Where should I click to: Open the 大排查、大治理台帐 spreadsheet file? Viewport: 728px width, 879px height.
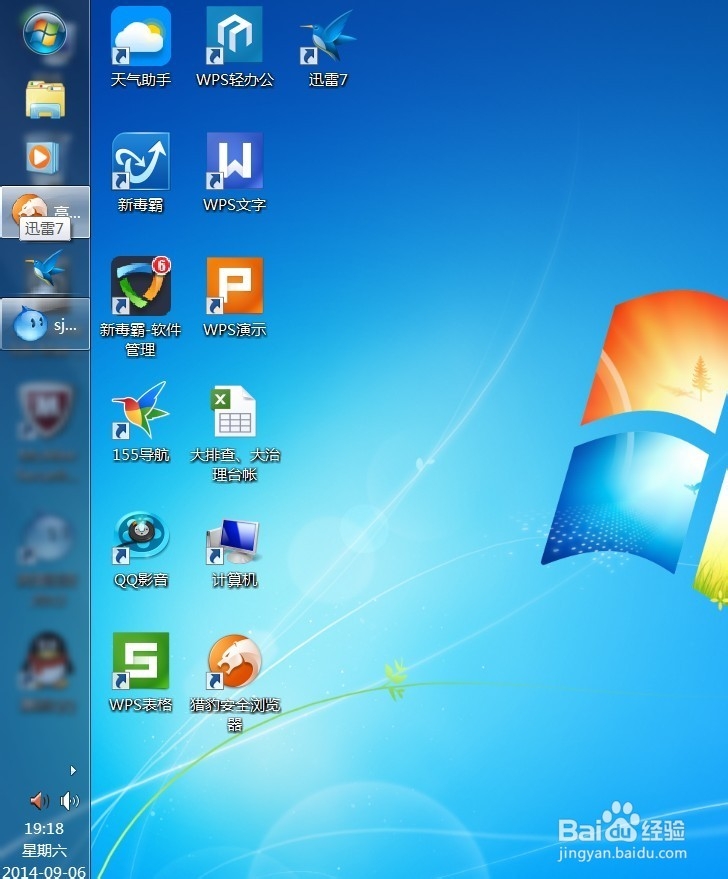235,433
